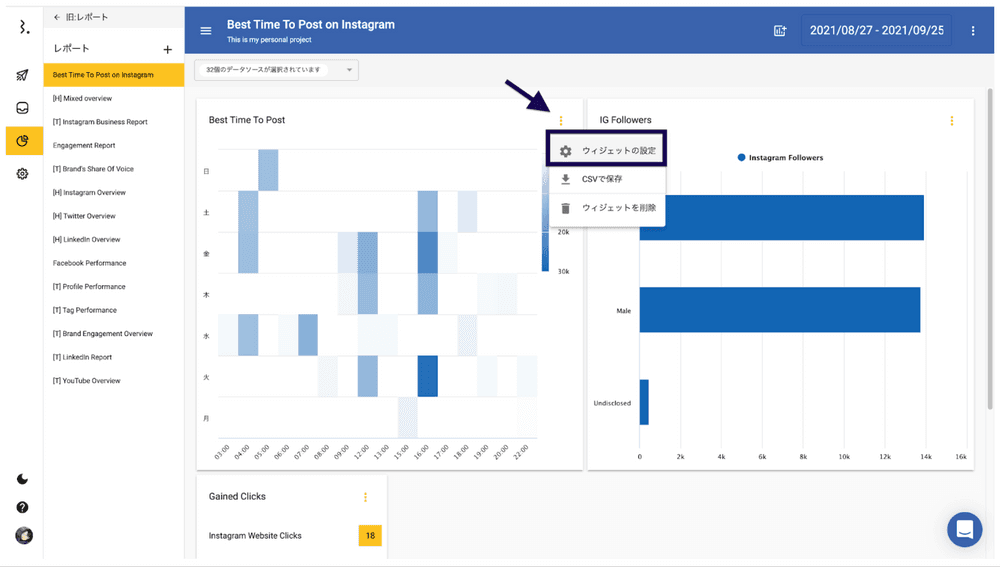
Task: Choose CSVで保存 from the widget menu
Action: (x=602, y=180)
